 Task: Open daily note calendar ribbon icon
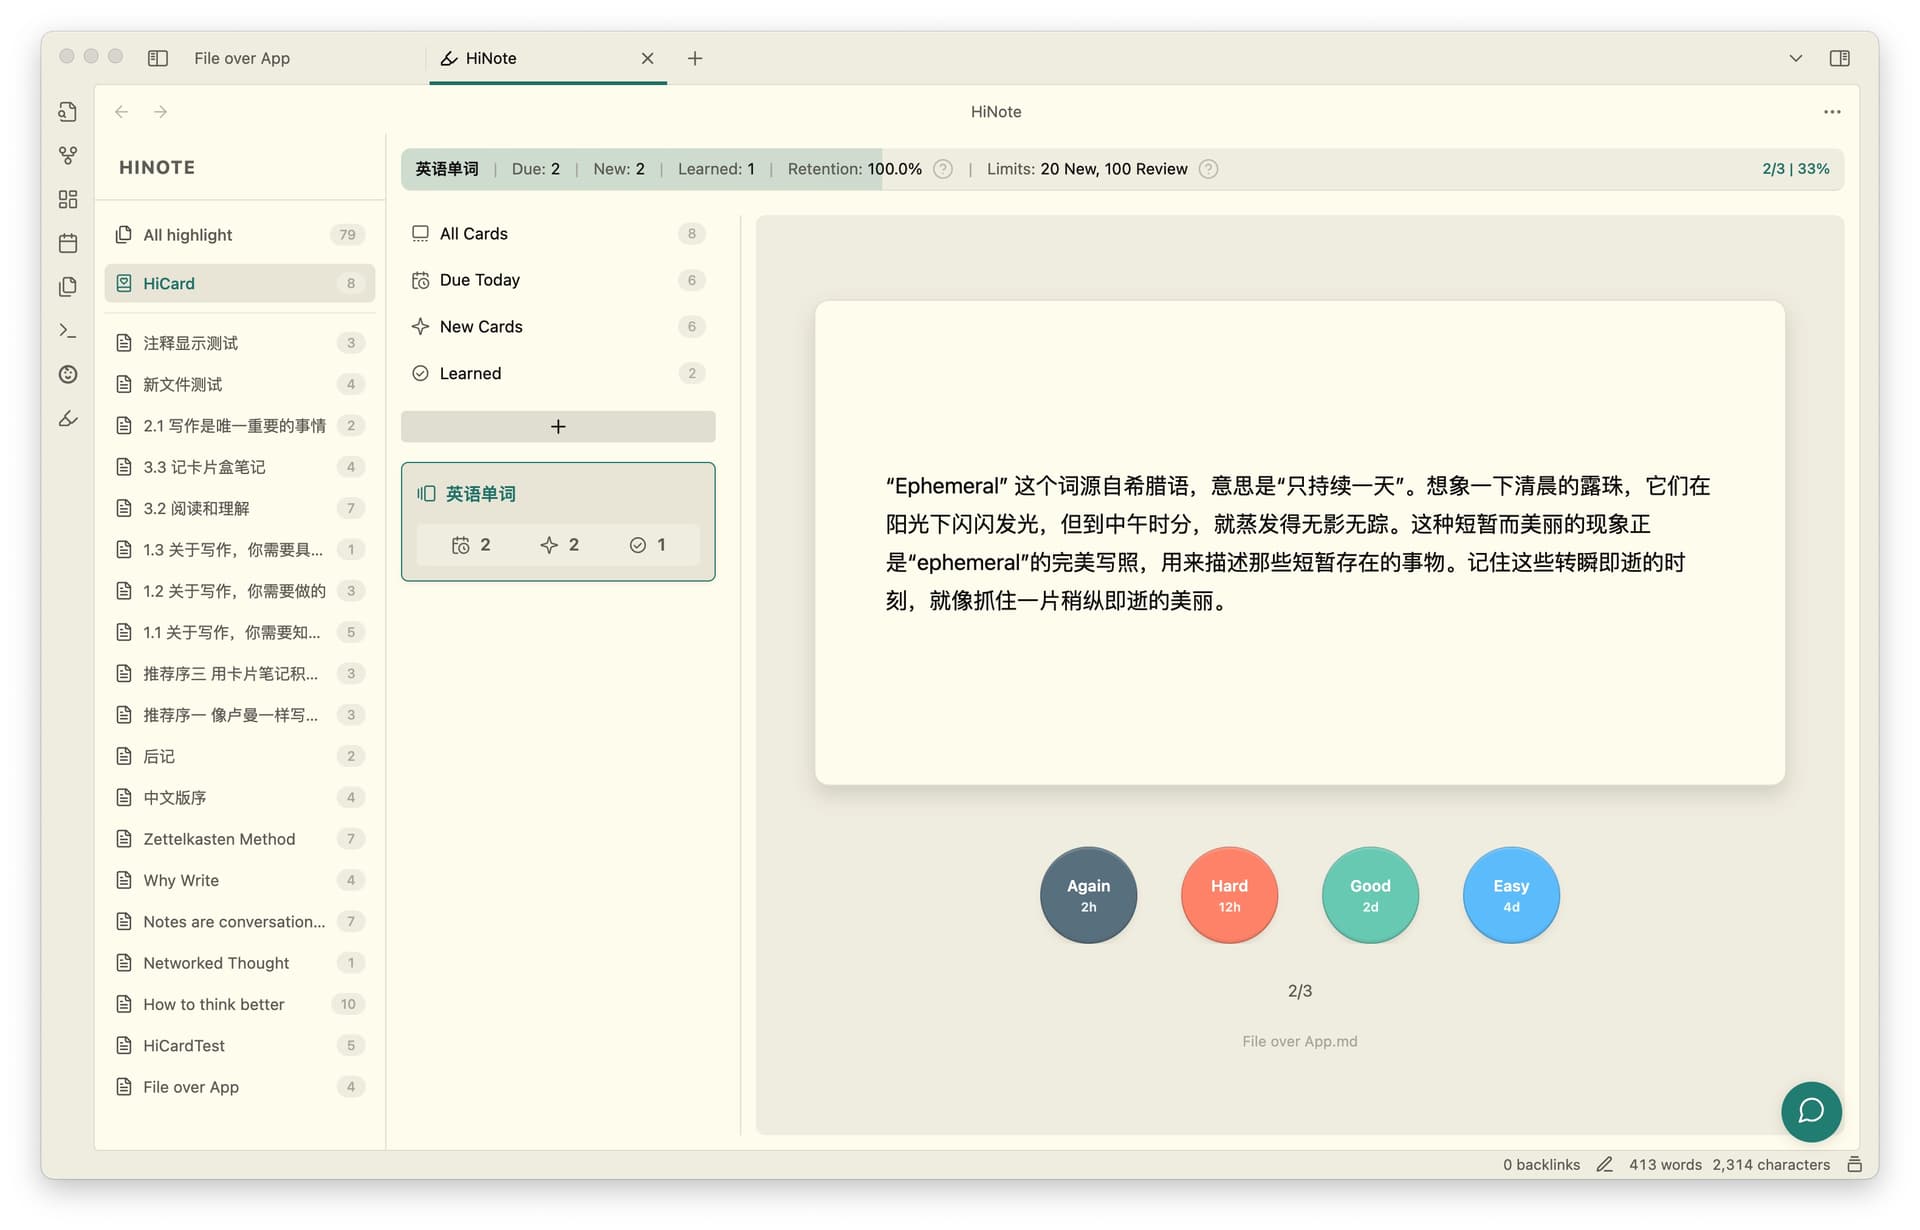click(x=68, y=243)
